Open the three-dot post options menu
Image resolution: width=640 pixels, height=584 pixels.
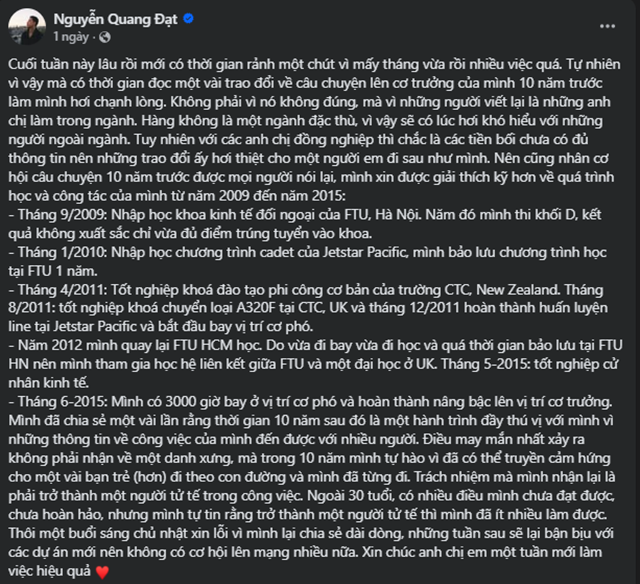point(607,26)
